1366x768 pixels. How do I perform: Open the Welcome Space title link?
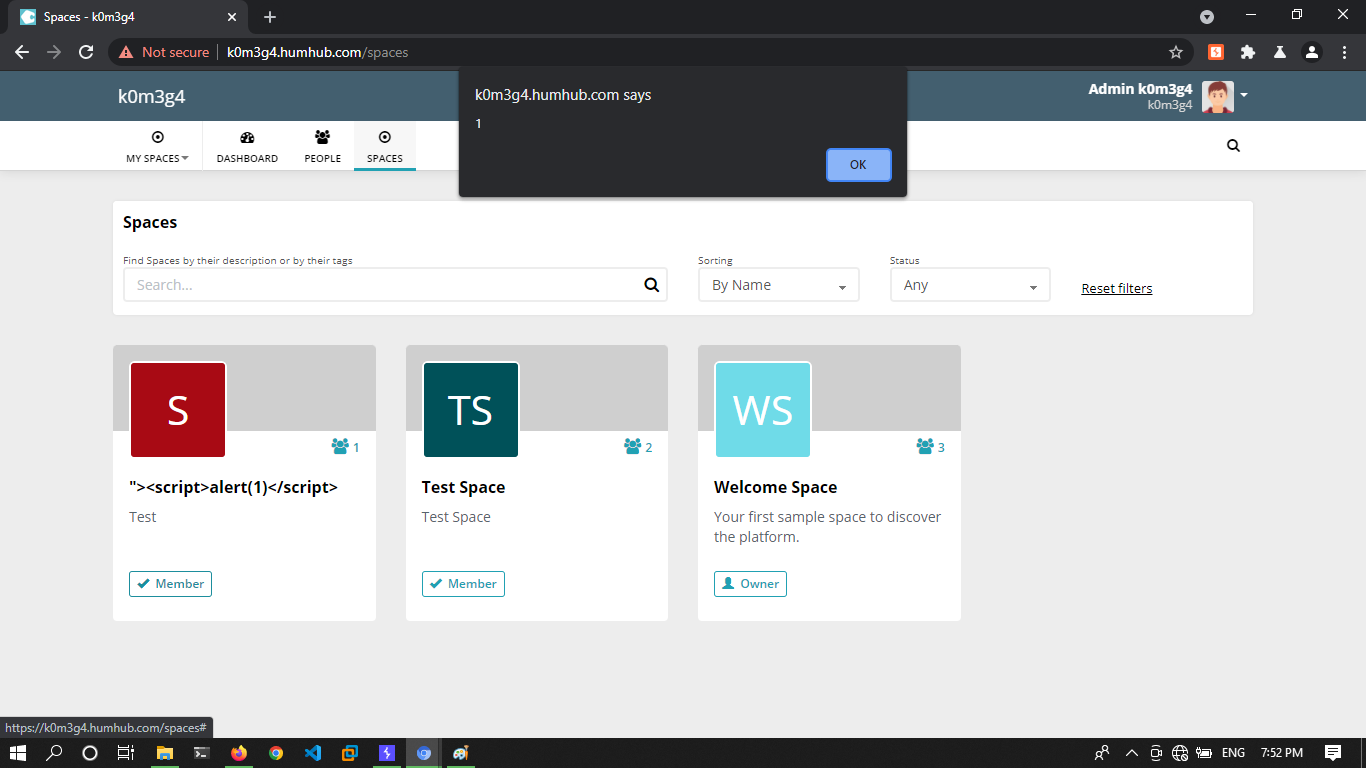coord(775,487)
